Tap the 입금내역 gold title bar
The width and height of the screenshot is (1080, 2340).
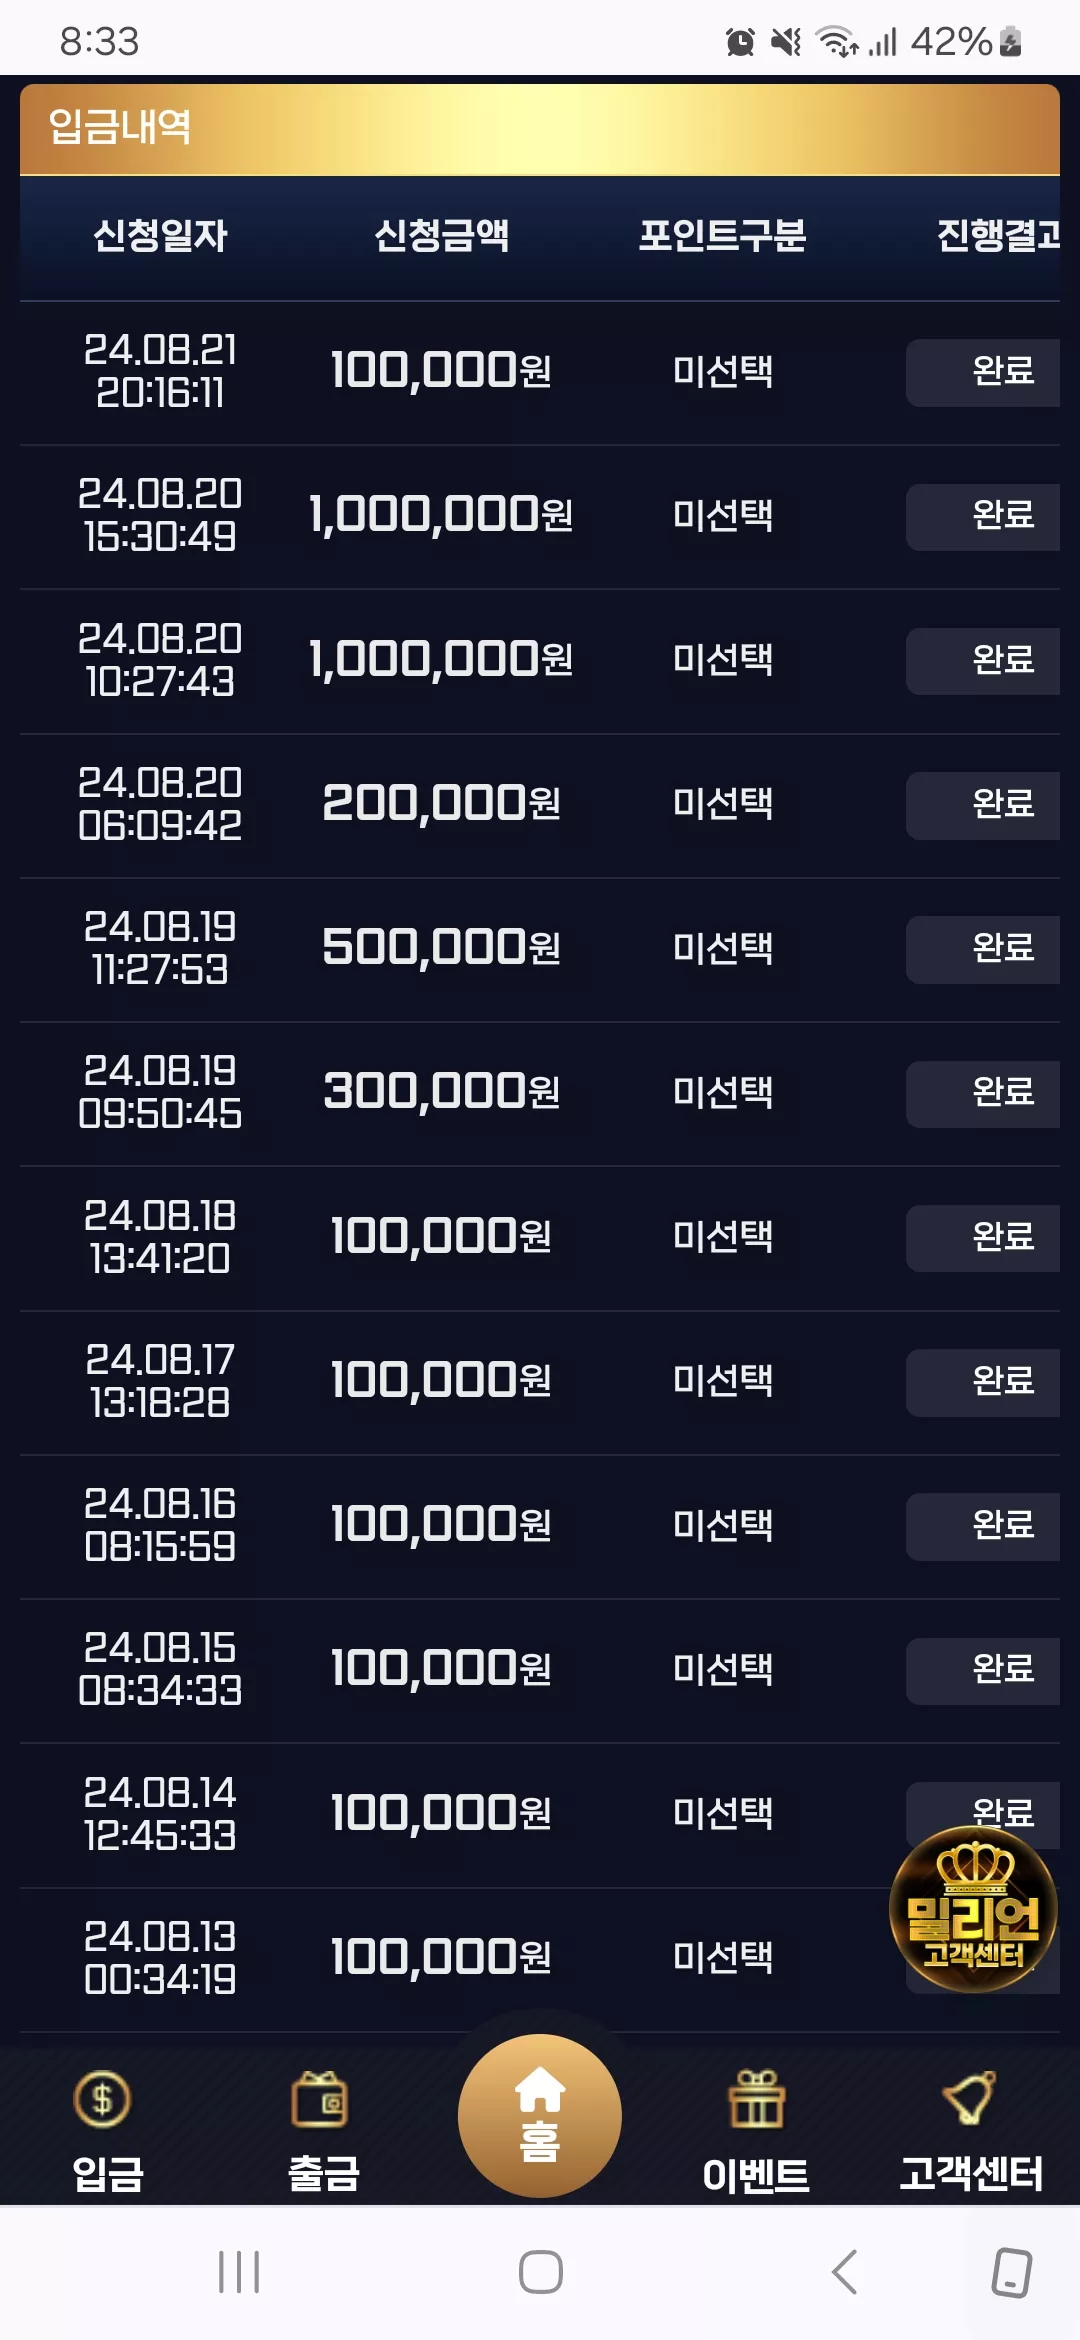tap(540, 129)
